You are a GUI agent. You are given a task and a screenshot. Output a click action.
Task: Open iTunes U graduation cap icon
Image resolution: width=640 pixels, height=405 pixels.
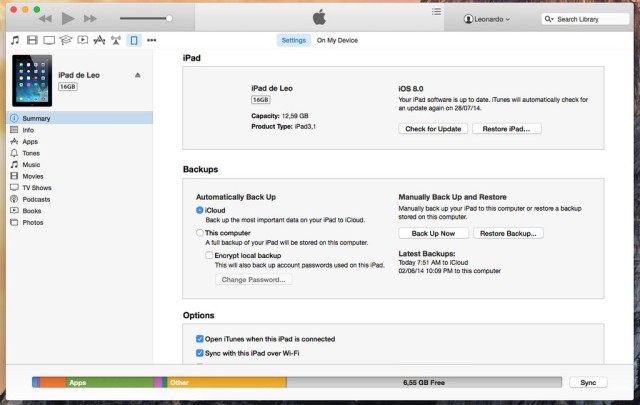65,41
